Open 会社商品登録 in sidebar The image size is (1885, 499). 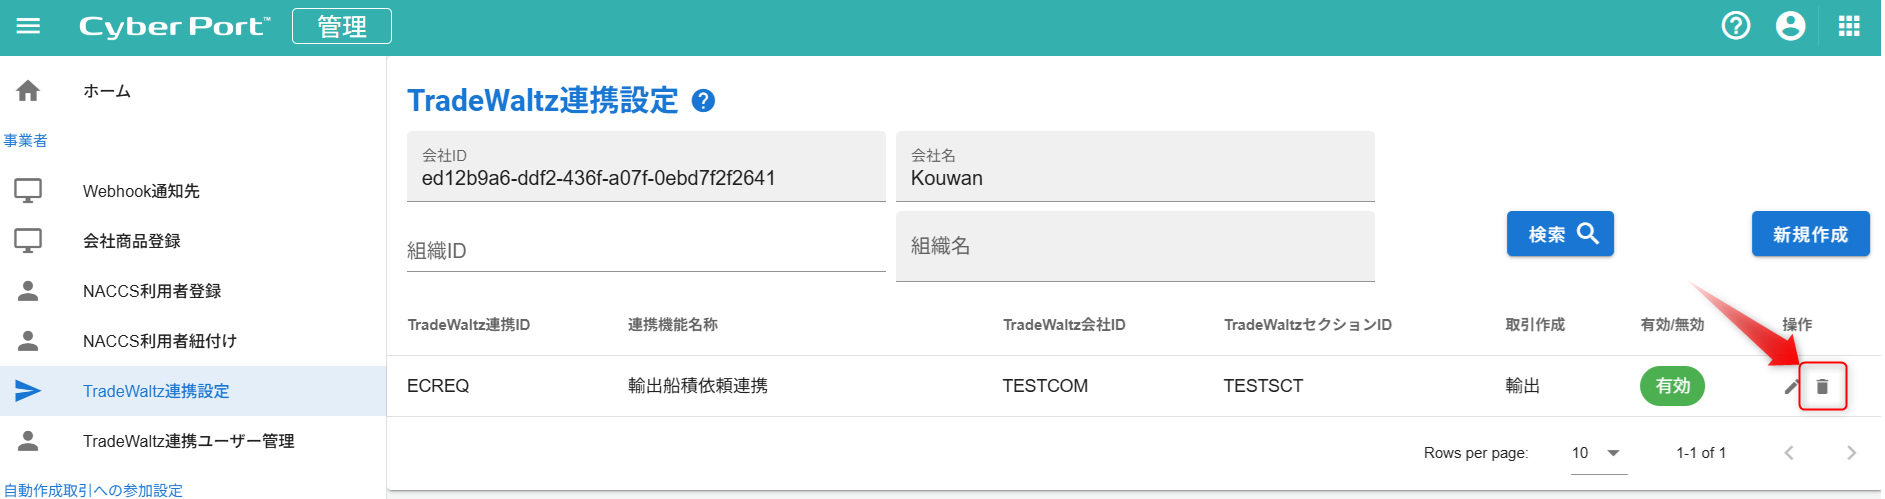(x=132, y=241)
